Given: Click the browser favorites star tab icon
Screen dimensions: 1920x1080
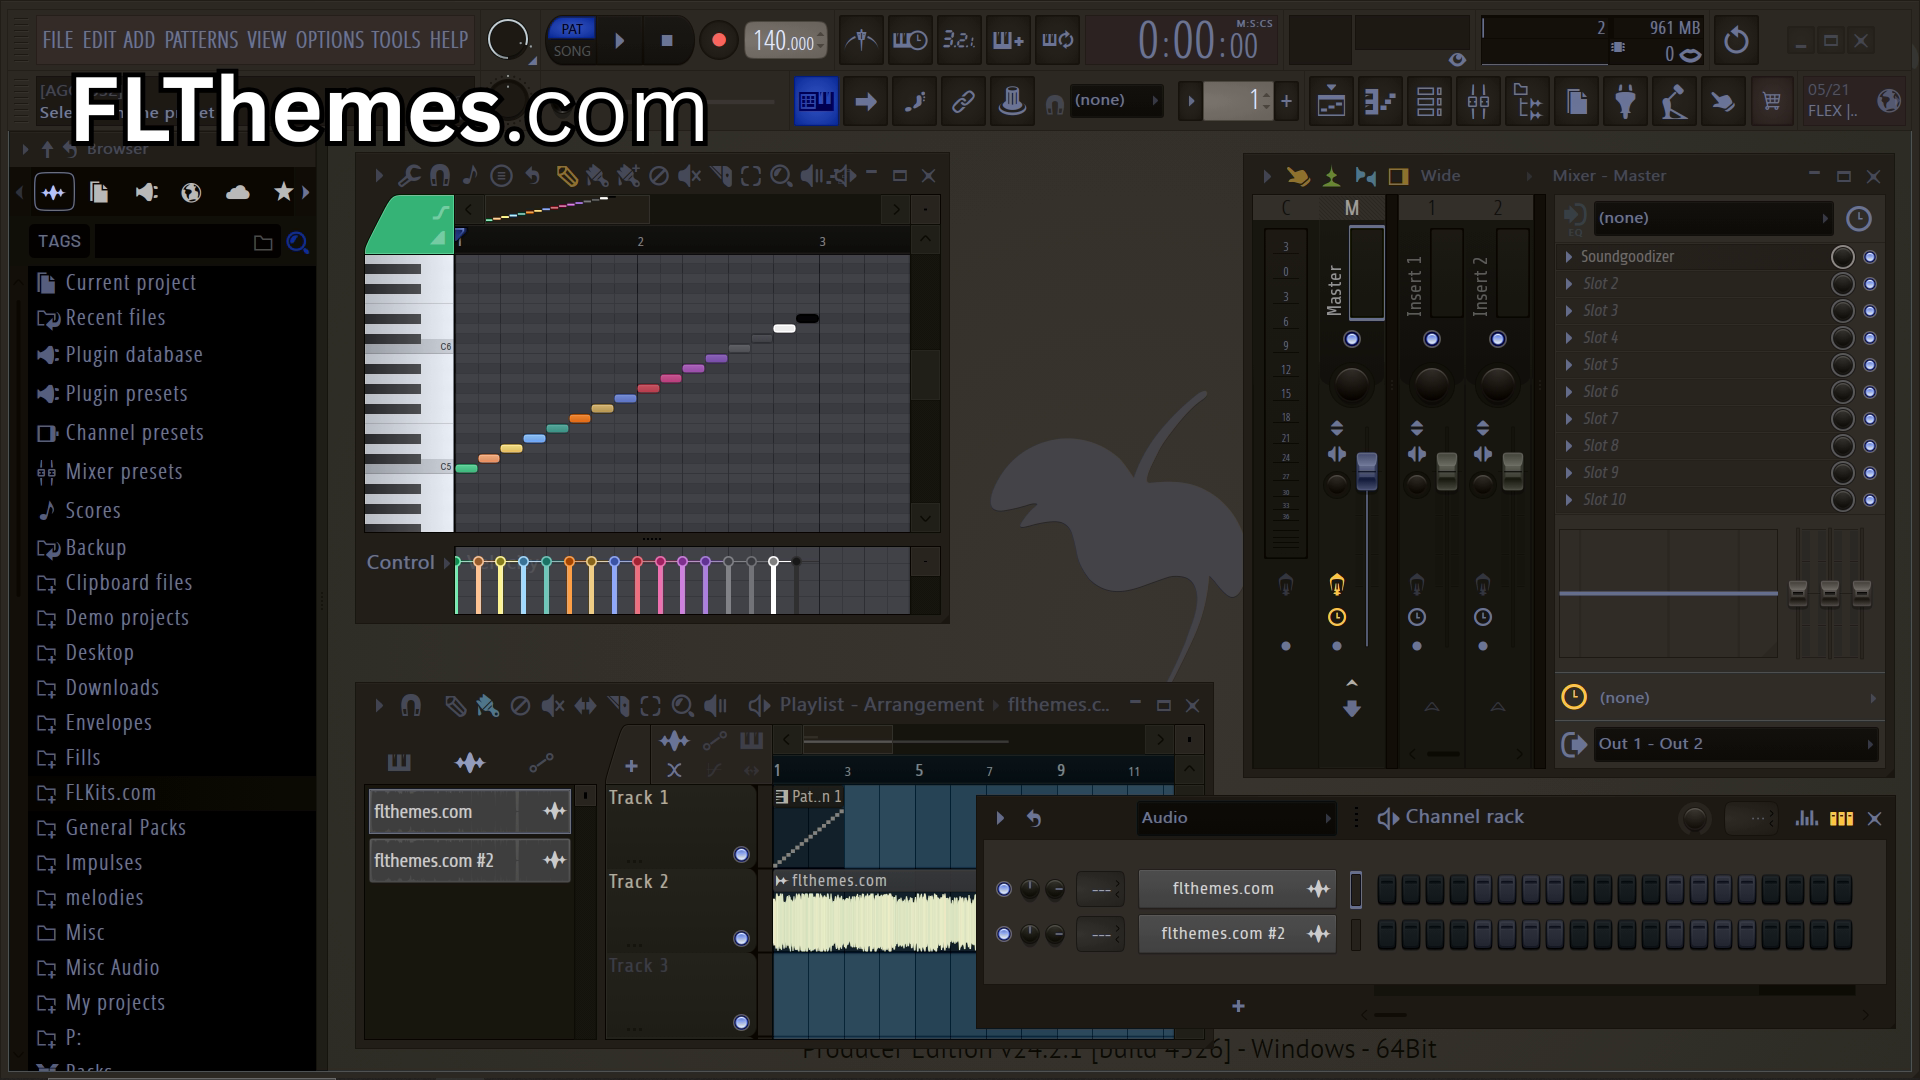Looking at the screenshot, I should pos(284,192).
